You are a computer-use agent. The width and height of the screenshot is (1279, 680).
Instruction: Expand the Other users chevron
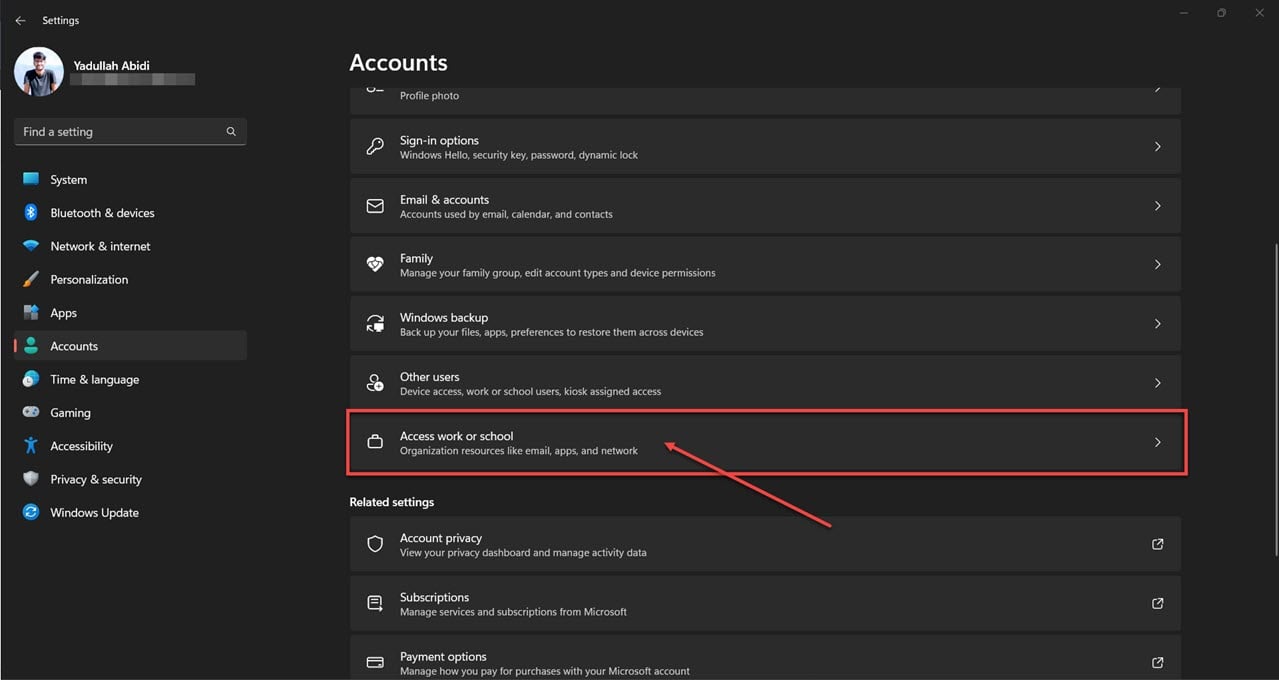[x=1157, y=382]
